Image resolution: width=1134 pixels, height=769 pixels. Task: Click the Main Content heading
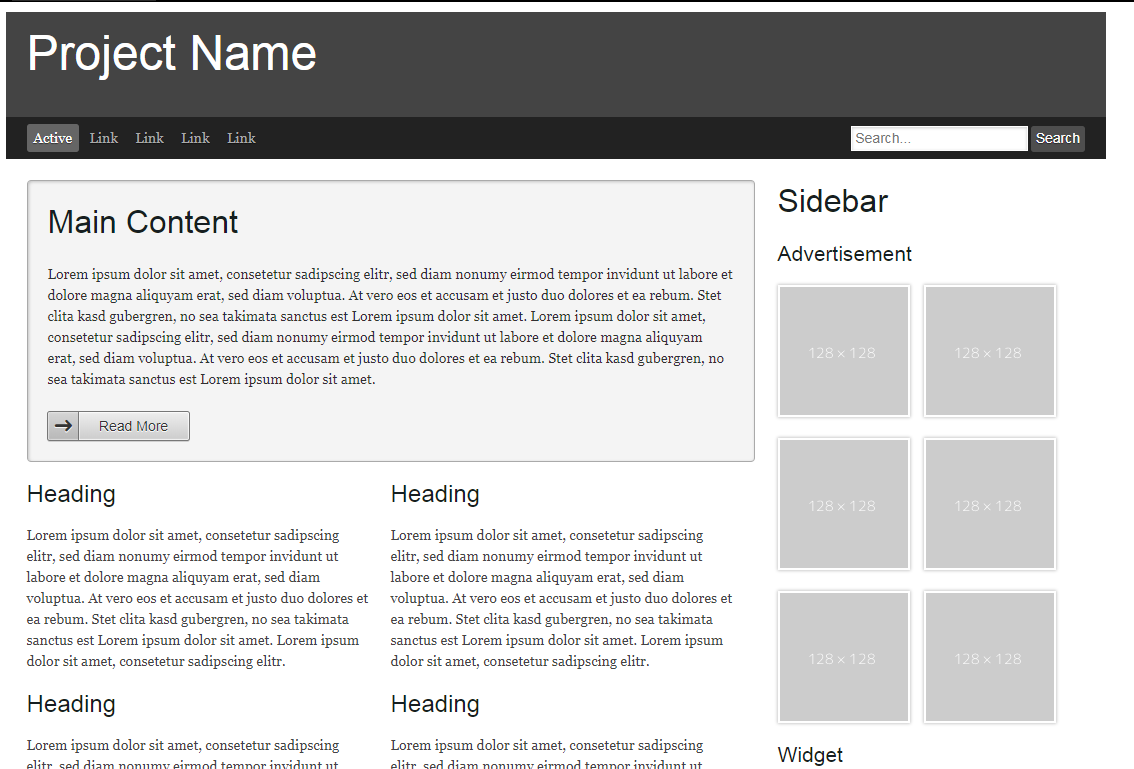point(143,222)
